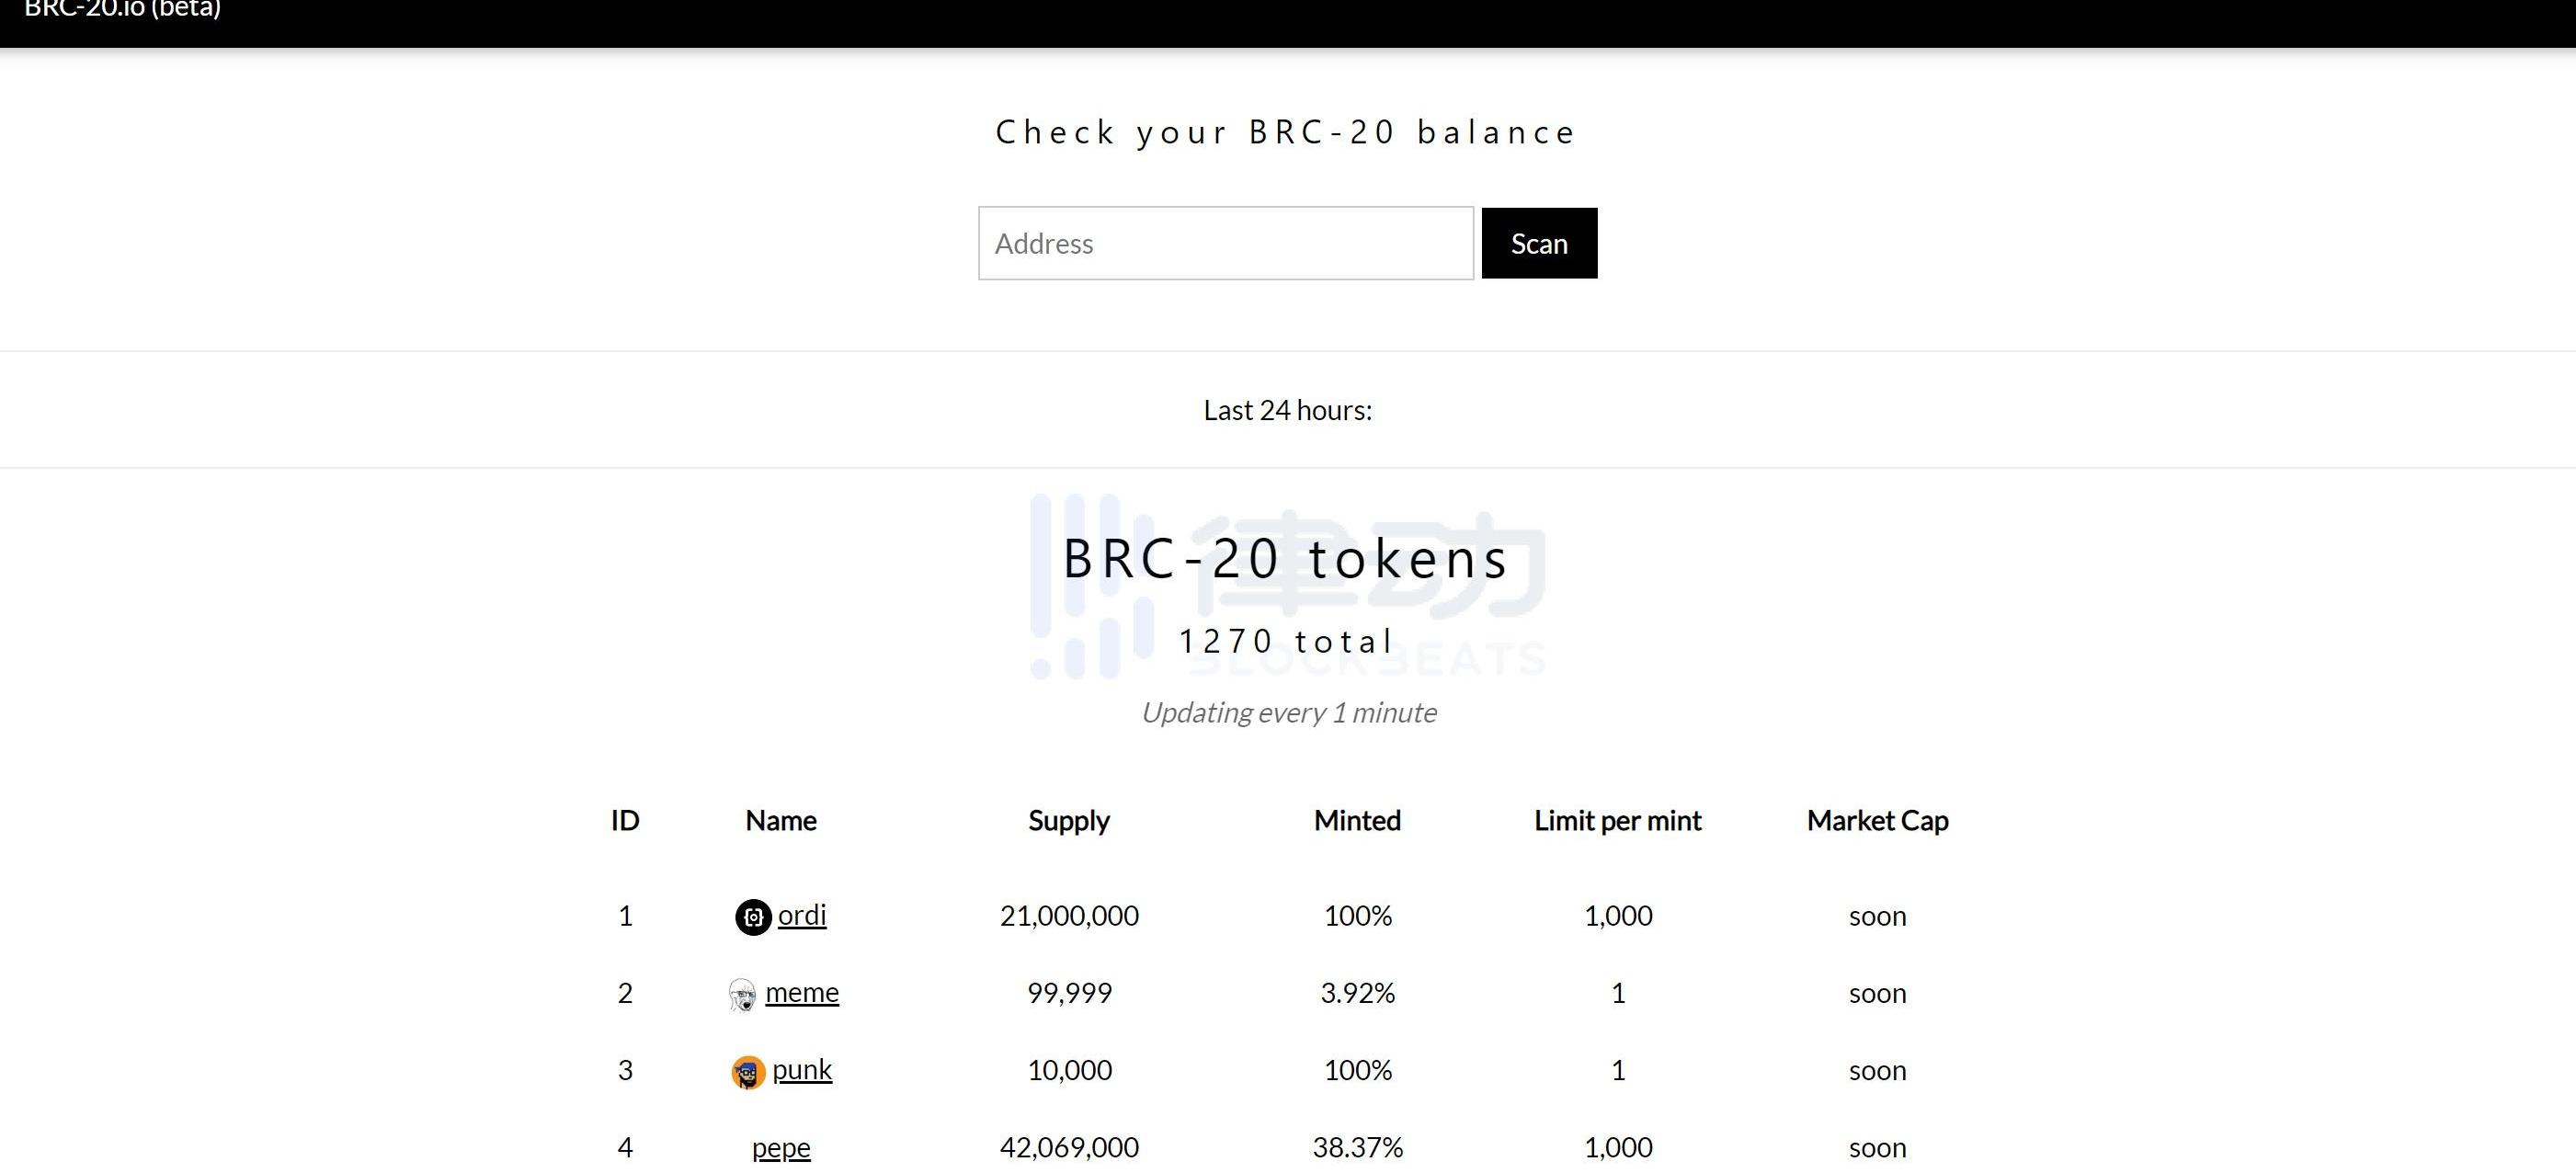
Task: Click the 1270 total count text
Action: coord(1287,641)
